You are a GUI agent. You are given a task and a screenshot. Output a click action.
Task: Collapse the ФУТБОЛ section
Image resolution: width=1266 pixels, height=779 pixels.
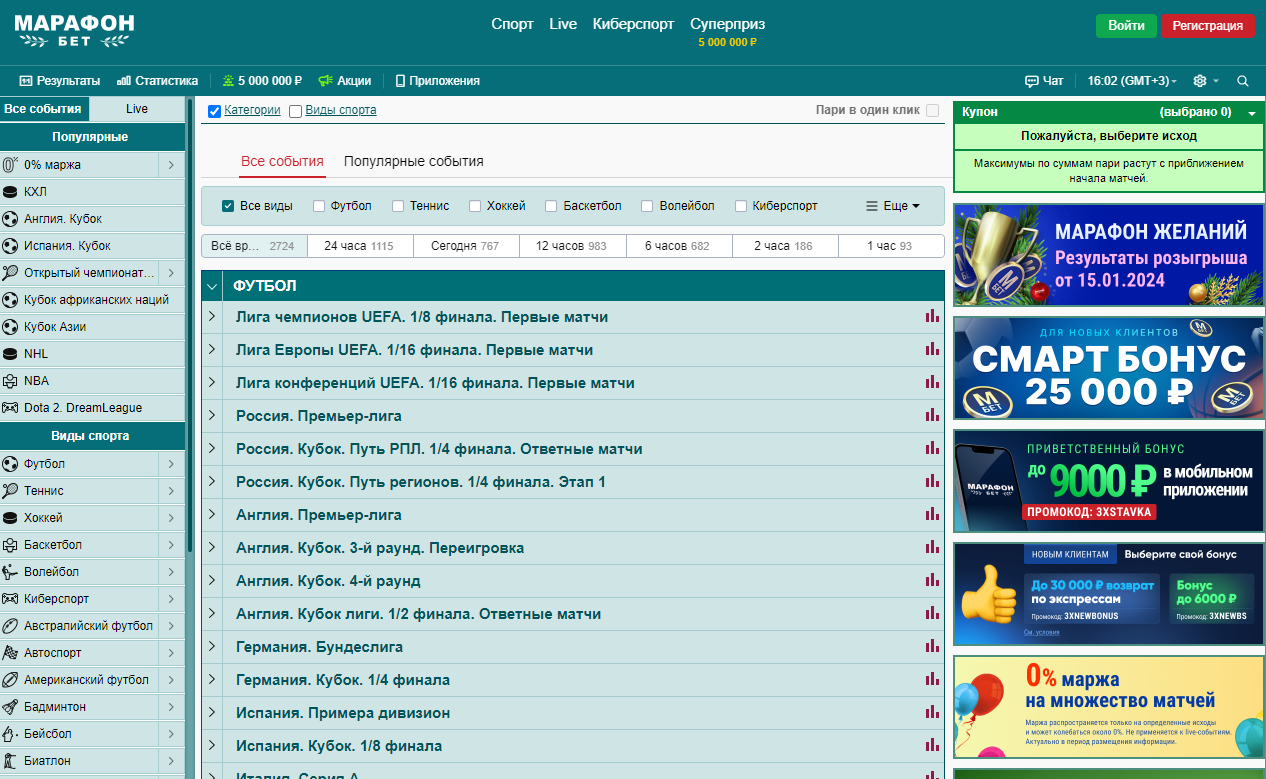(x=212, y=286)
